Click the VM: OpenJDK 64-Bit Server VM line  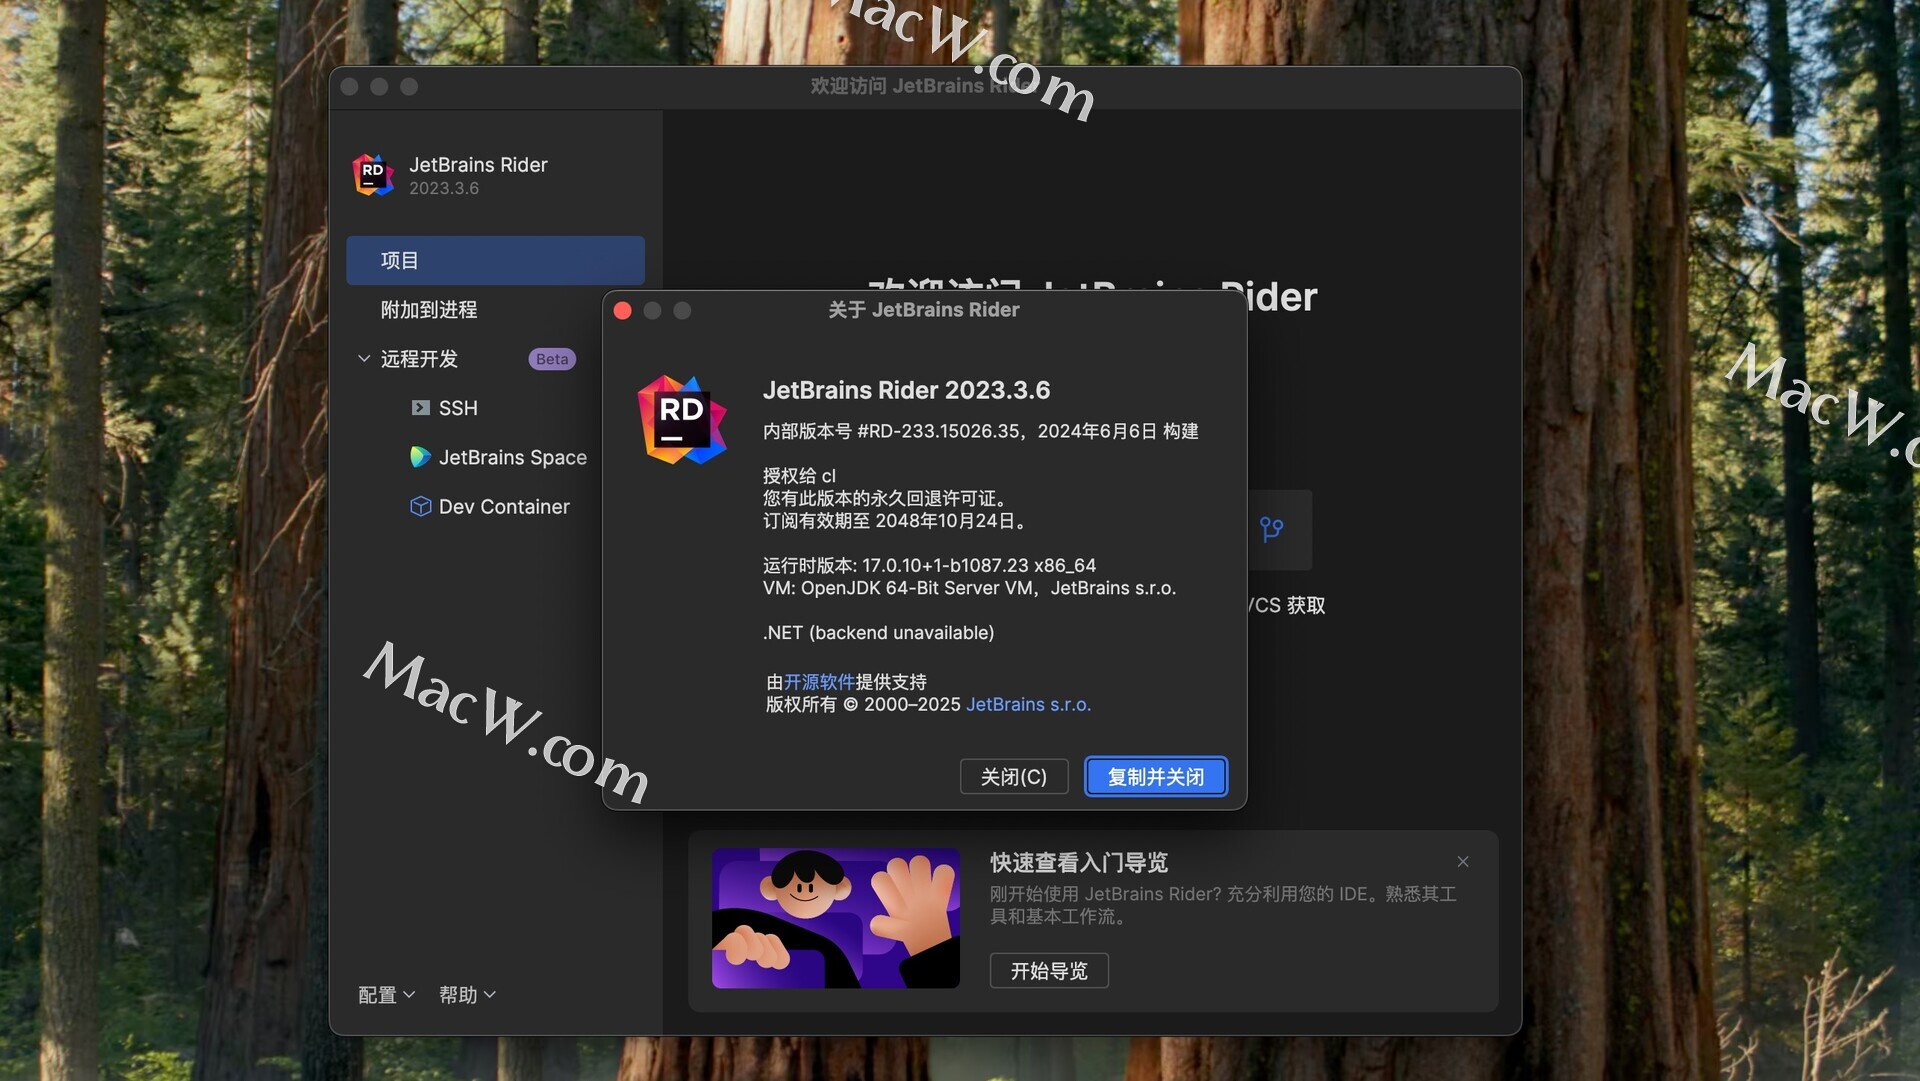(969, 588)
